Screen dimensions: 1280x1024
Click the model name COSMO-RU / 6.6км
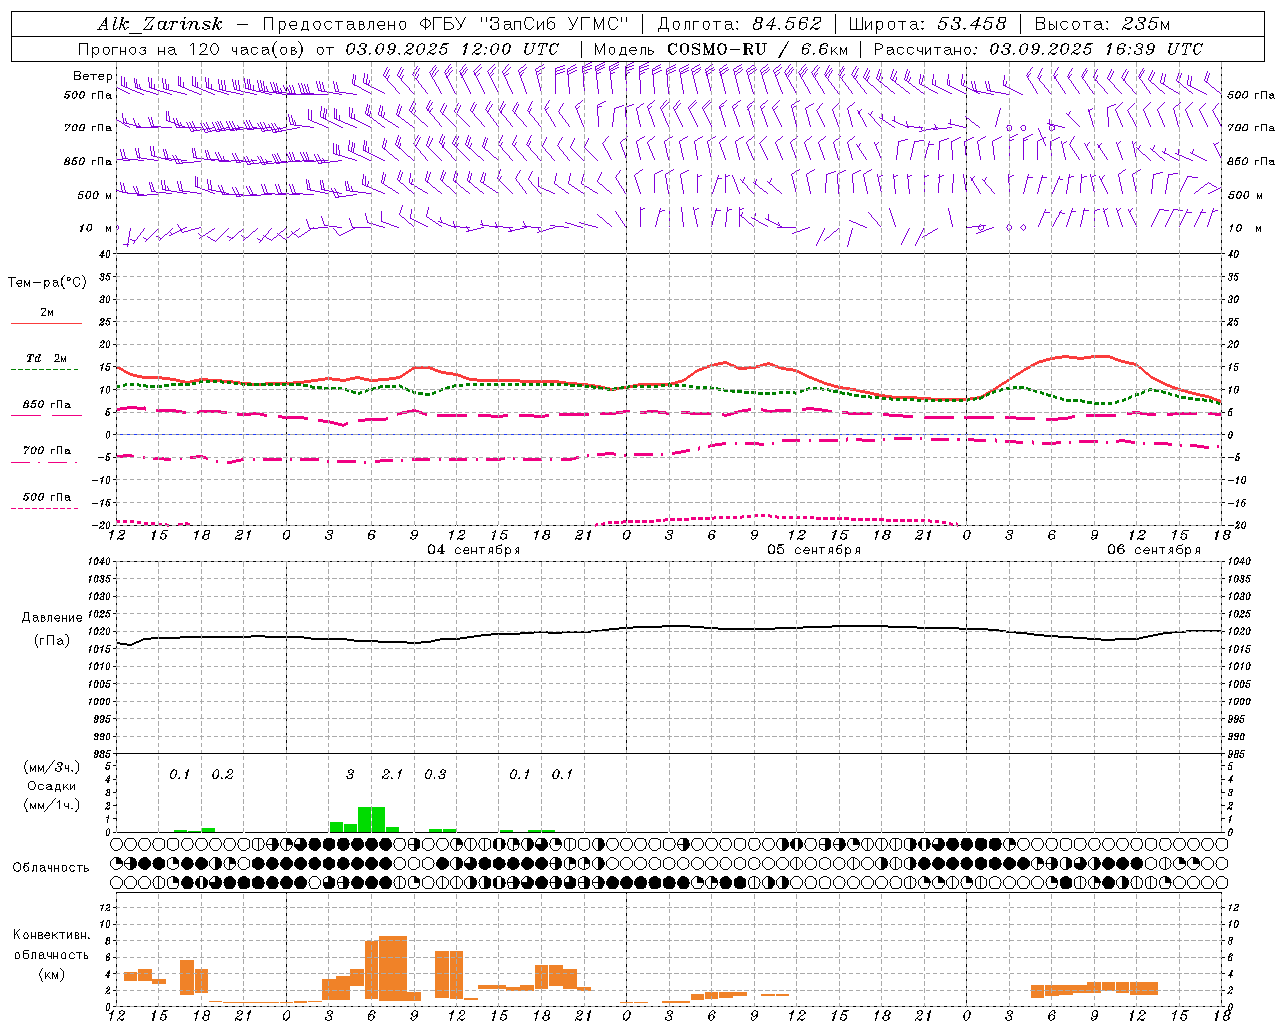pos(757,48)
